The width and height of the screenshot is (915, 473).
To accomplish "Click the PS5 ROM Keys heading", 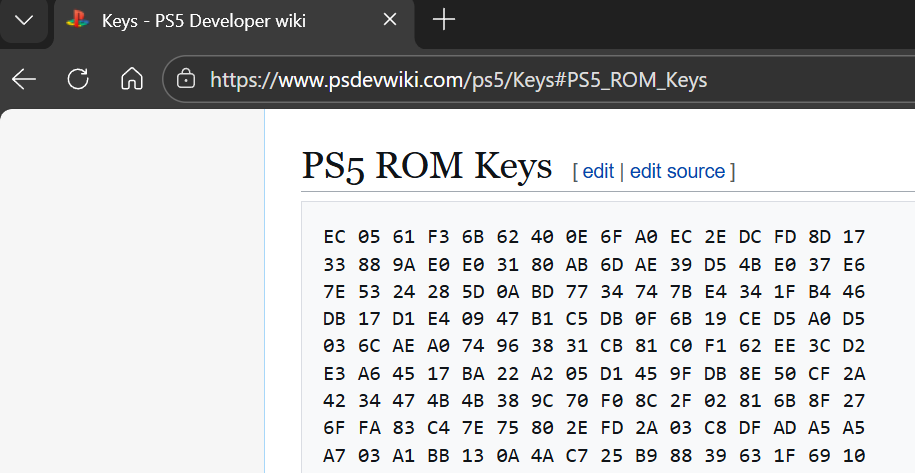I will [x=427, y=166].
